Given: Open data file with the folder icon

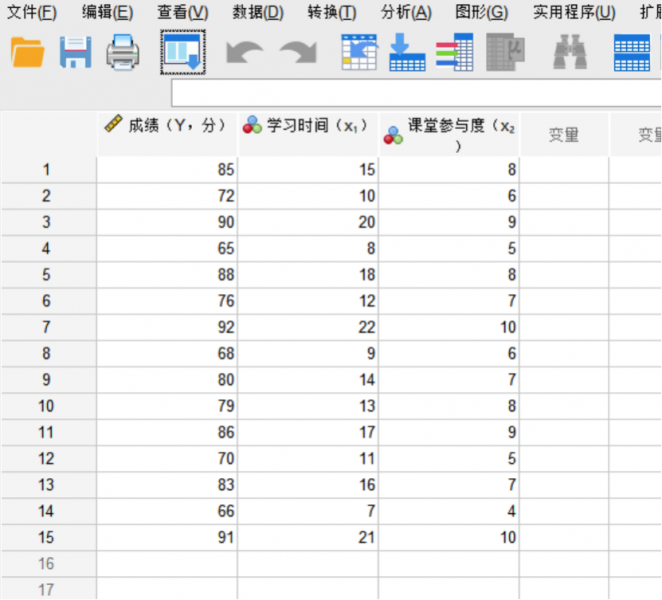Looking at the screenshot, I should click(27, 52).
